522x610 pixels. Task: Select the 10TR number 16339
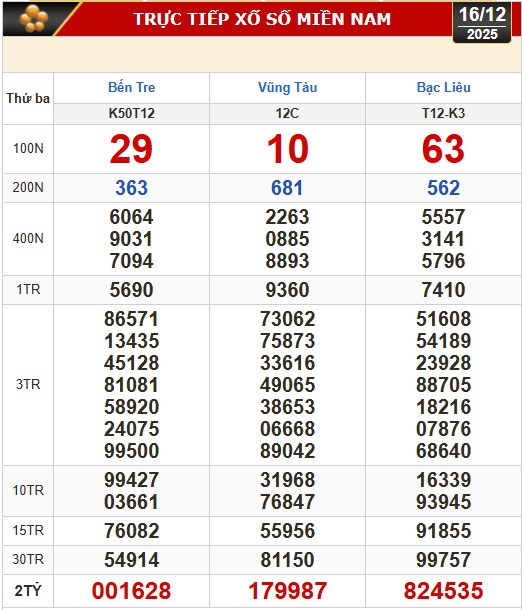coord(443,480)
